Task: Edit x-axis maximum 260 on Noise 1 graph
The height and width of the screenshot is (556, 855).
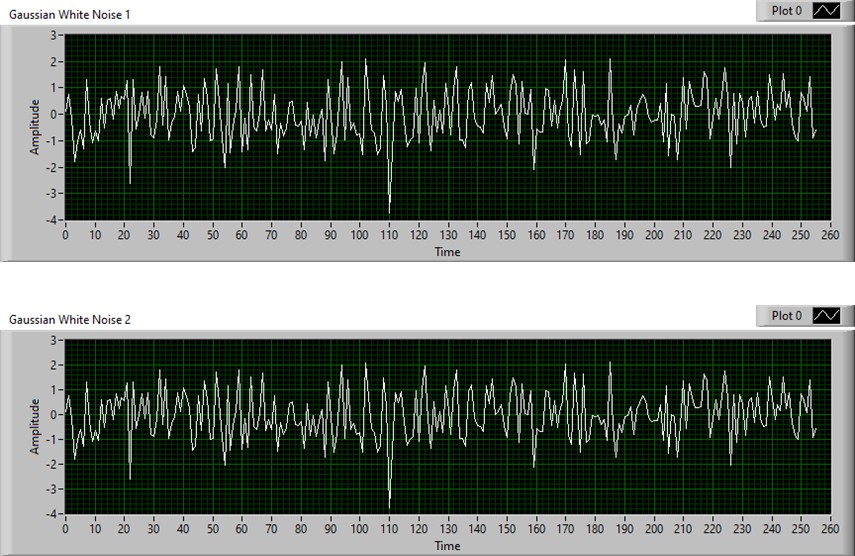Action: pyautogui.click(x=830, y=235)
